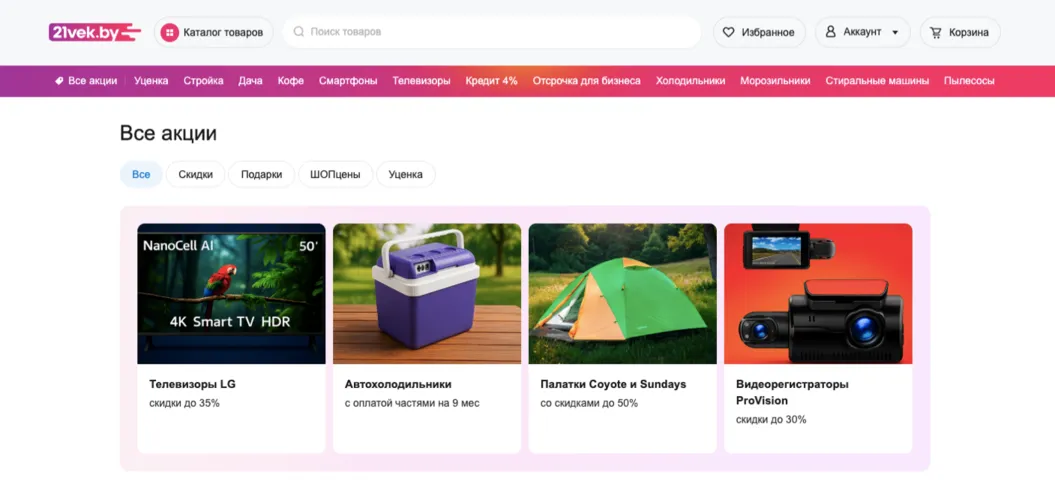Click the search magnifier icon
The image size is (1055, 487).
(299, 32)
